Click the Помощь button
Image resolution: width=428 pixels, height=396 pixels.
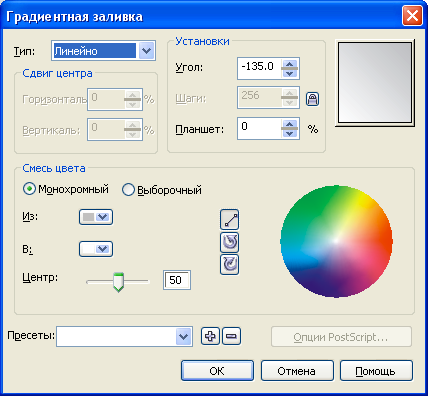click(376, 370)
